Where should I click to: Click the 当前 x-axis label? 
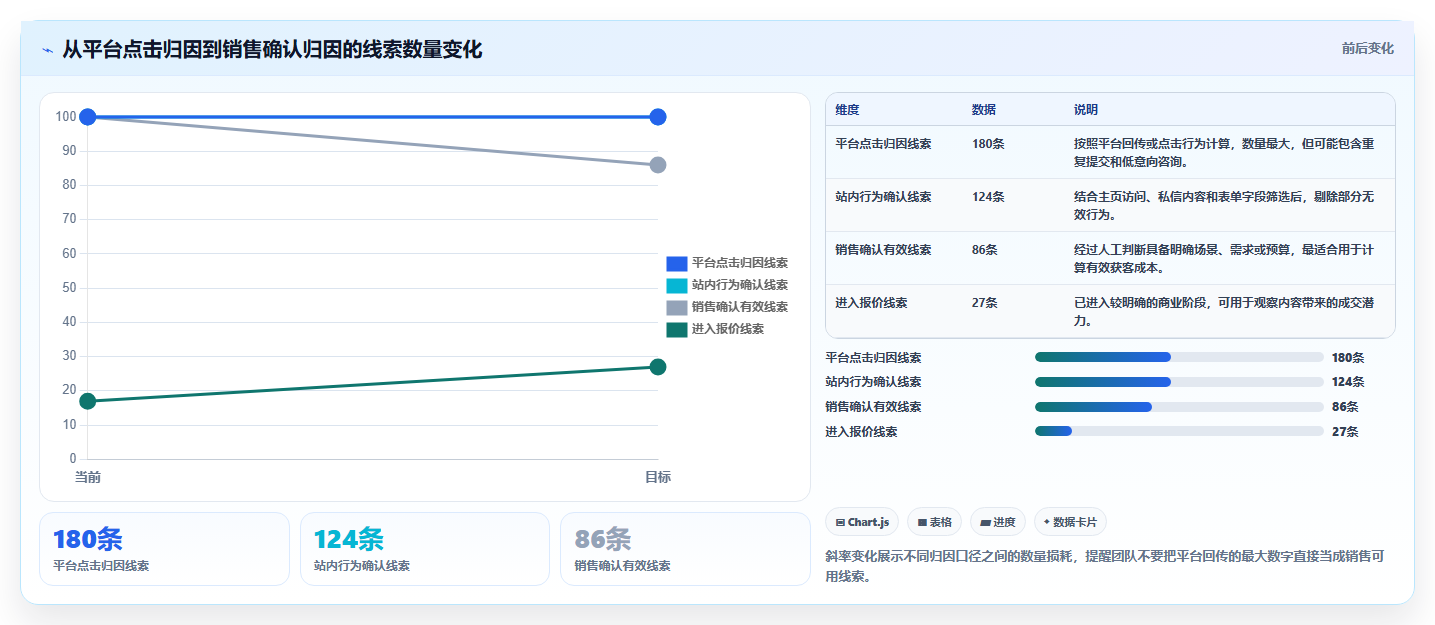tap(88, 478)
